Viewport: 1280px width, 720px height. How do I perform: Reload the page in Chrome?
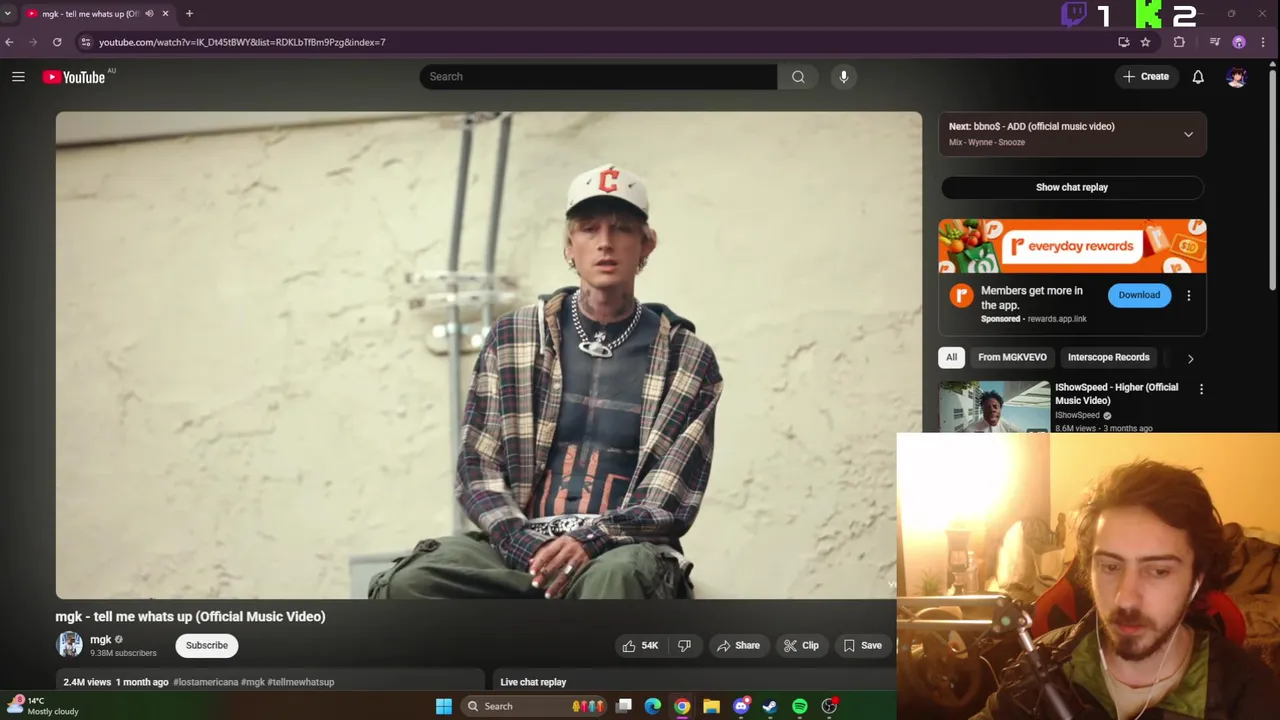coord(57,42)
